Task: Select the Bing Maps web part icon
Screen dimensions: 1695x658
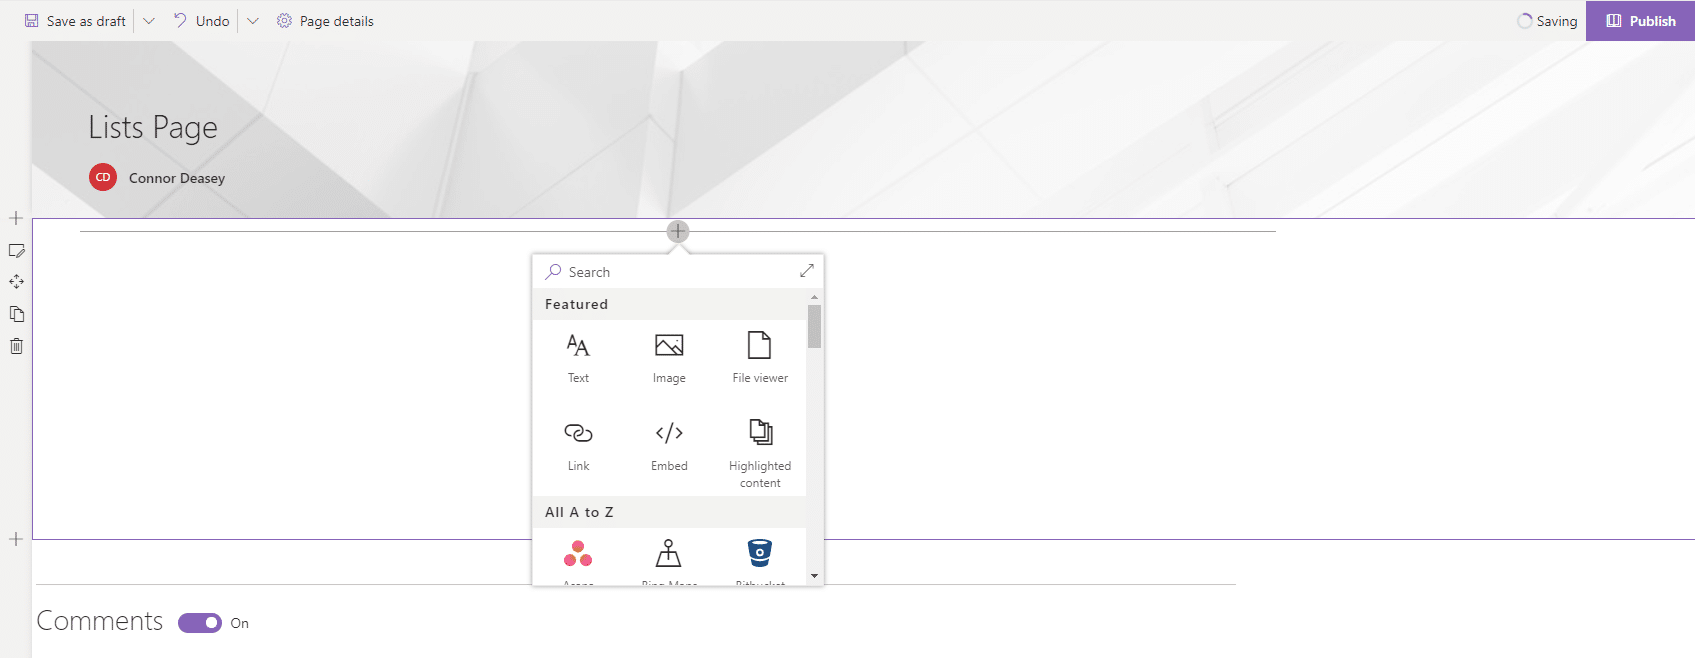Action: coord(669,553)
